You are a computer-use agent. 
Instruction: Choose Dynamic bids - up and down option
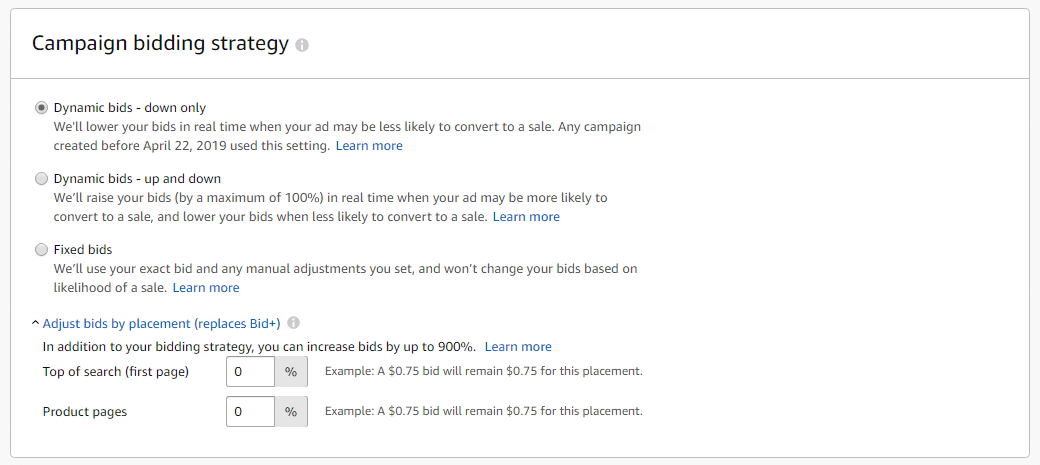click(x=41, y=179)
